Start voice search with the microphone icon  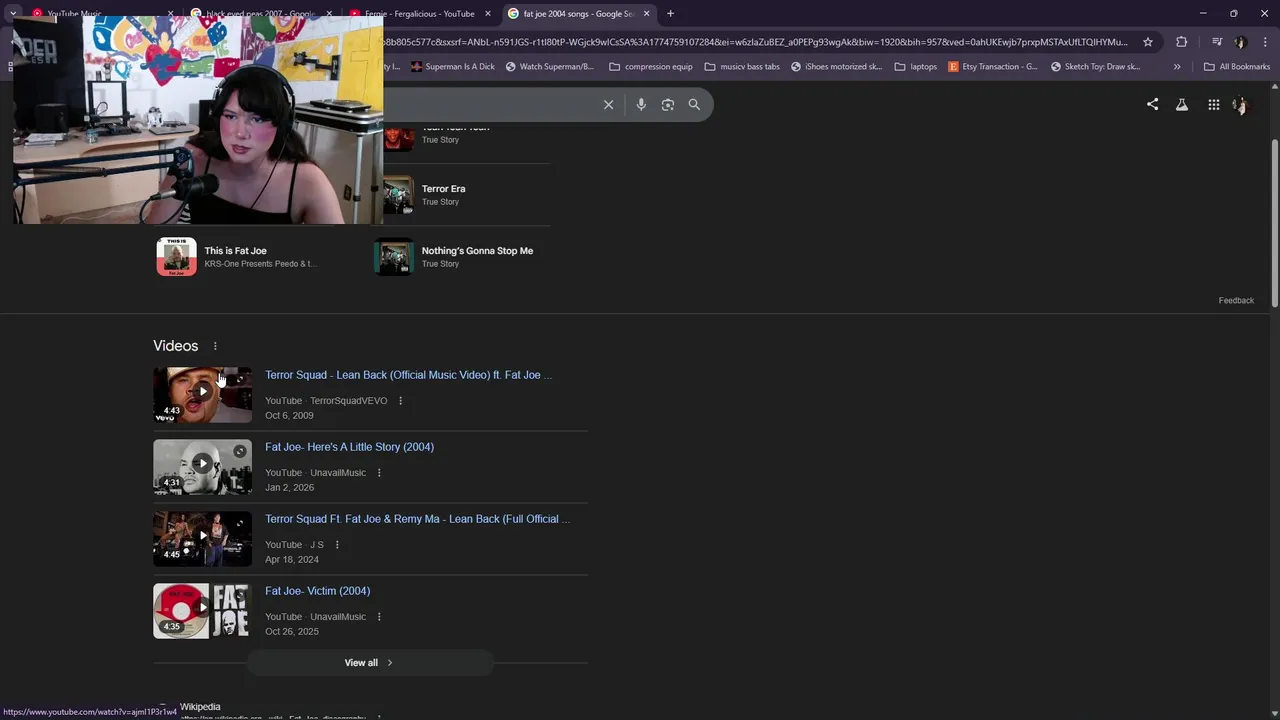point(641,105)
